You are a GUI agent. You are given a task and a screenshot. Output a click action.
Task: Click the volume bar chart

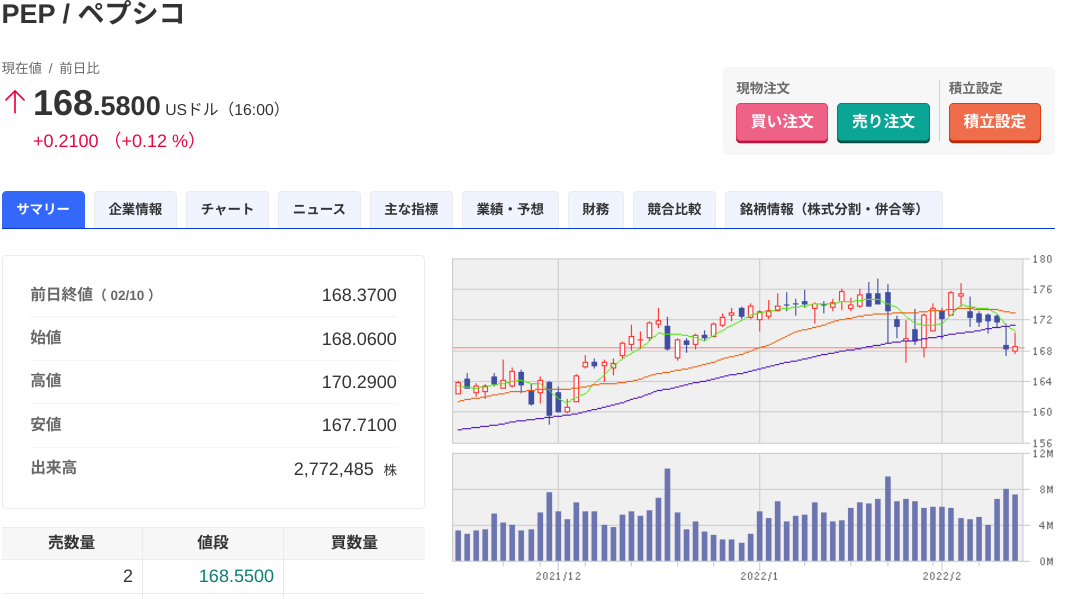738,507
